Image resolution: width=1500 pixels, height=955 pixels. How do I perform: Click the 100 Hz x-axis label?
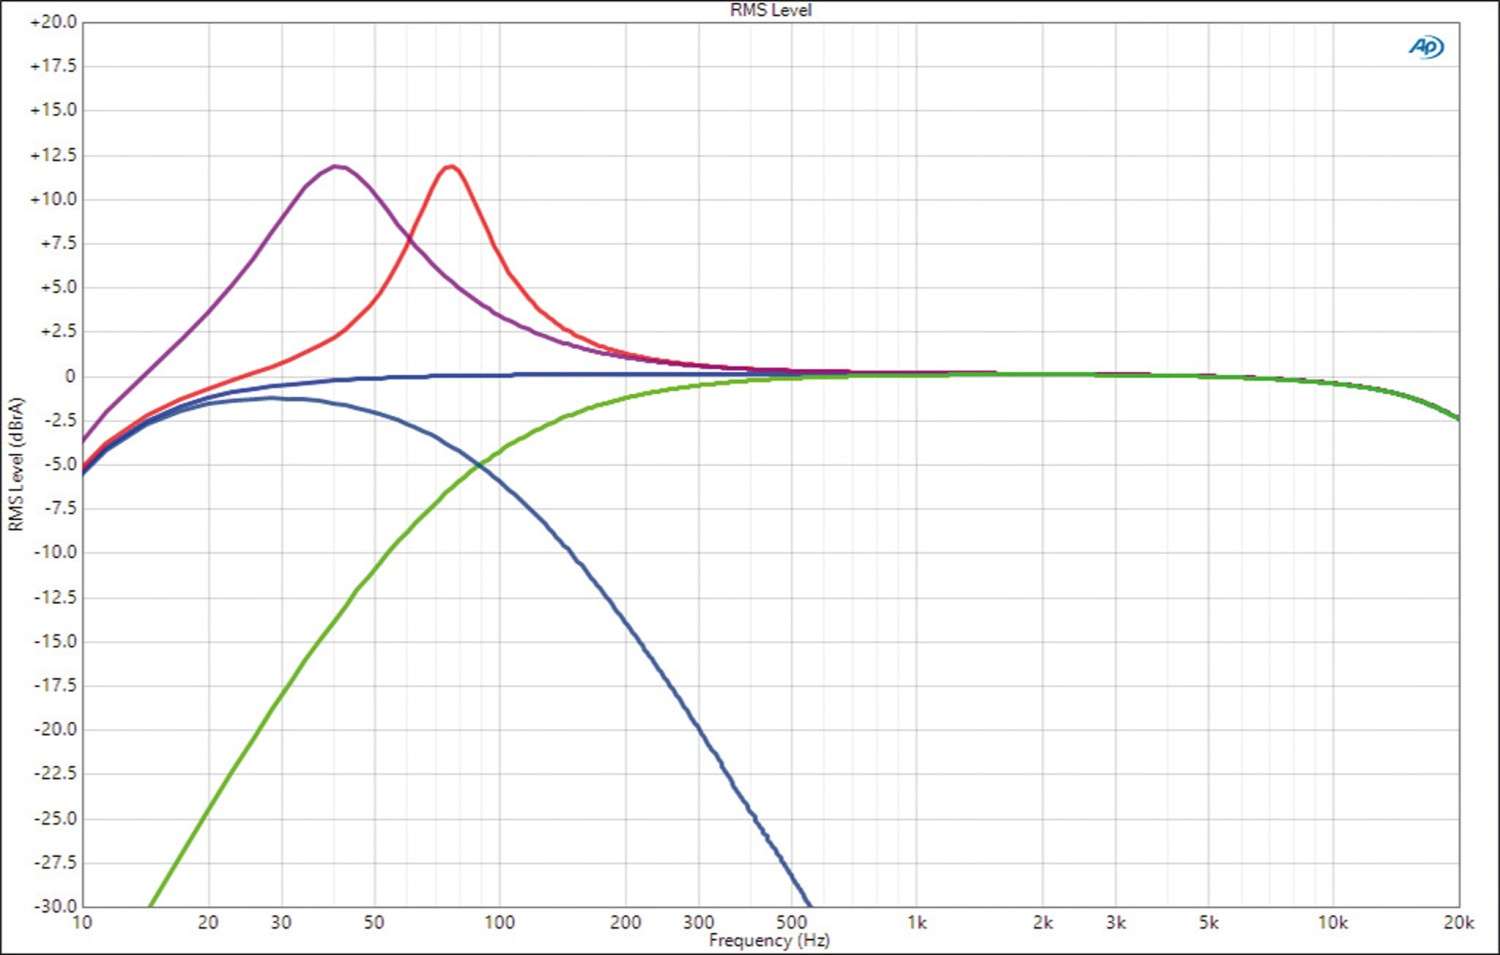pyautogui.click(x=500, y=922)
